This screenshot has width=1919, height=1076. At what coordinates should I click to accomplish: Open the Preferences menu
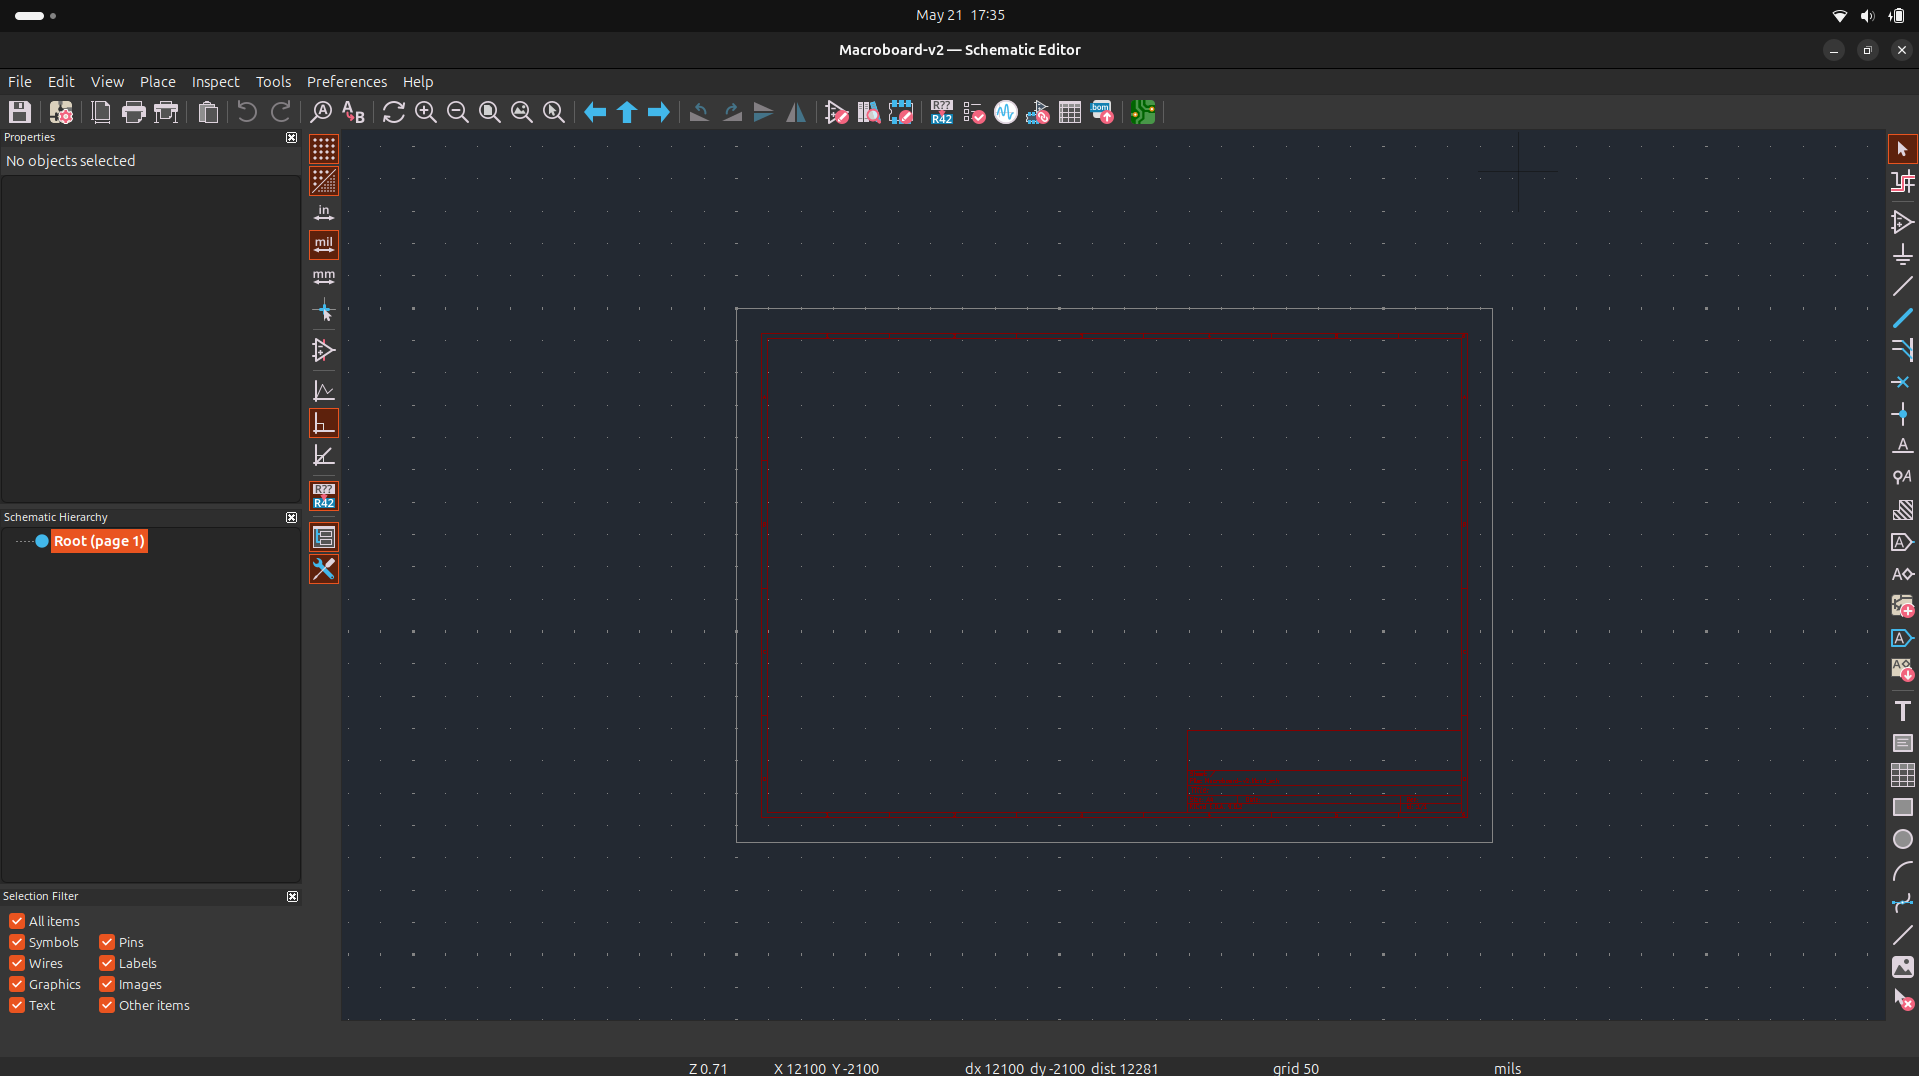point(346,81)
